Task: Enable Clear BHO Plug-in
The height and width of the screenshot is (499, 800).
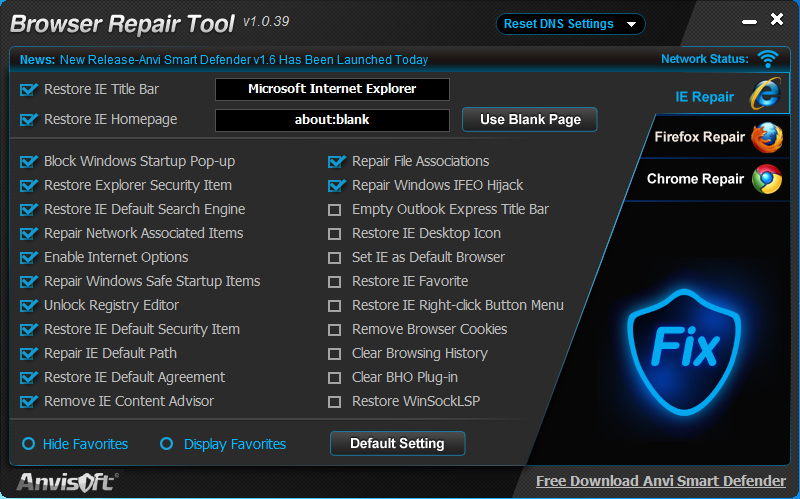Action: [334, 378]
